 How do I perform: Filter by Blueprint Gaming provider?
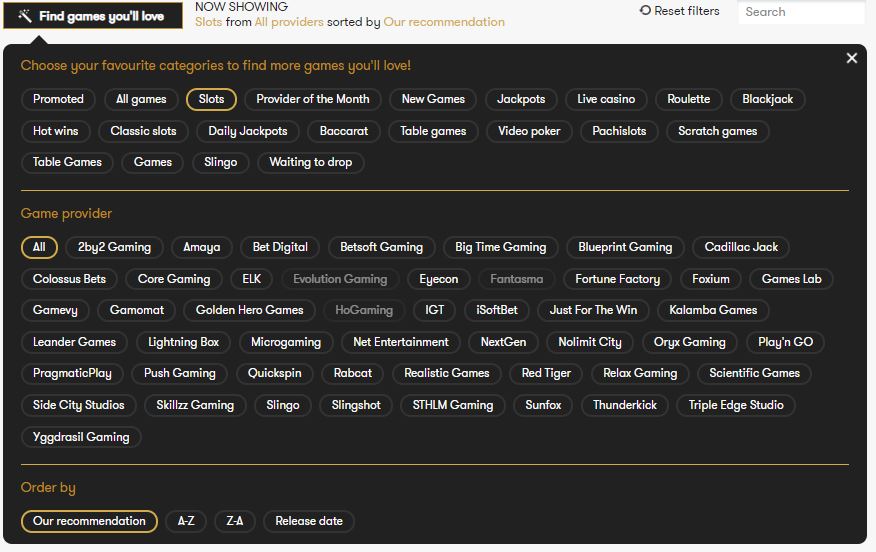[x=625, y=247]
